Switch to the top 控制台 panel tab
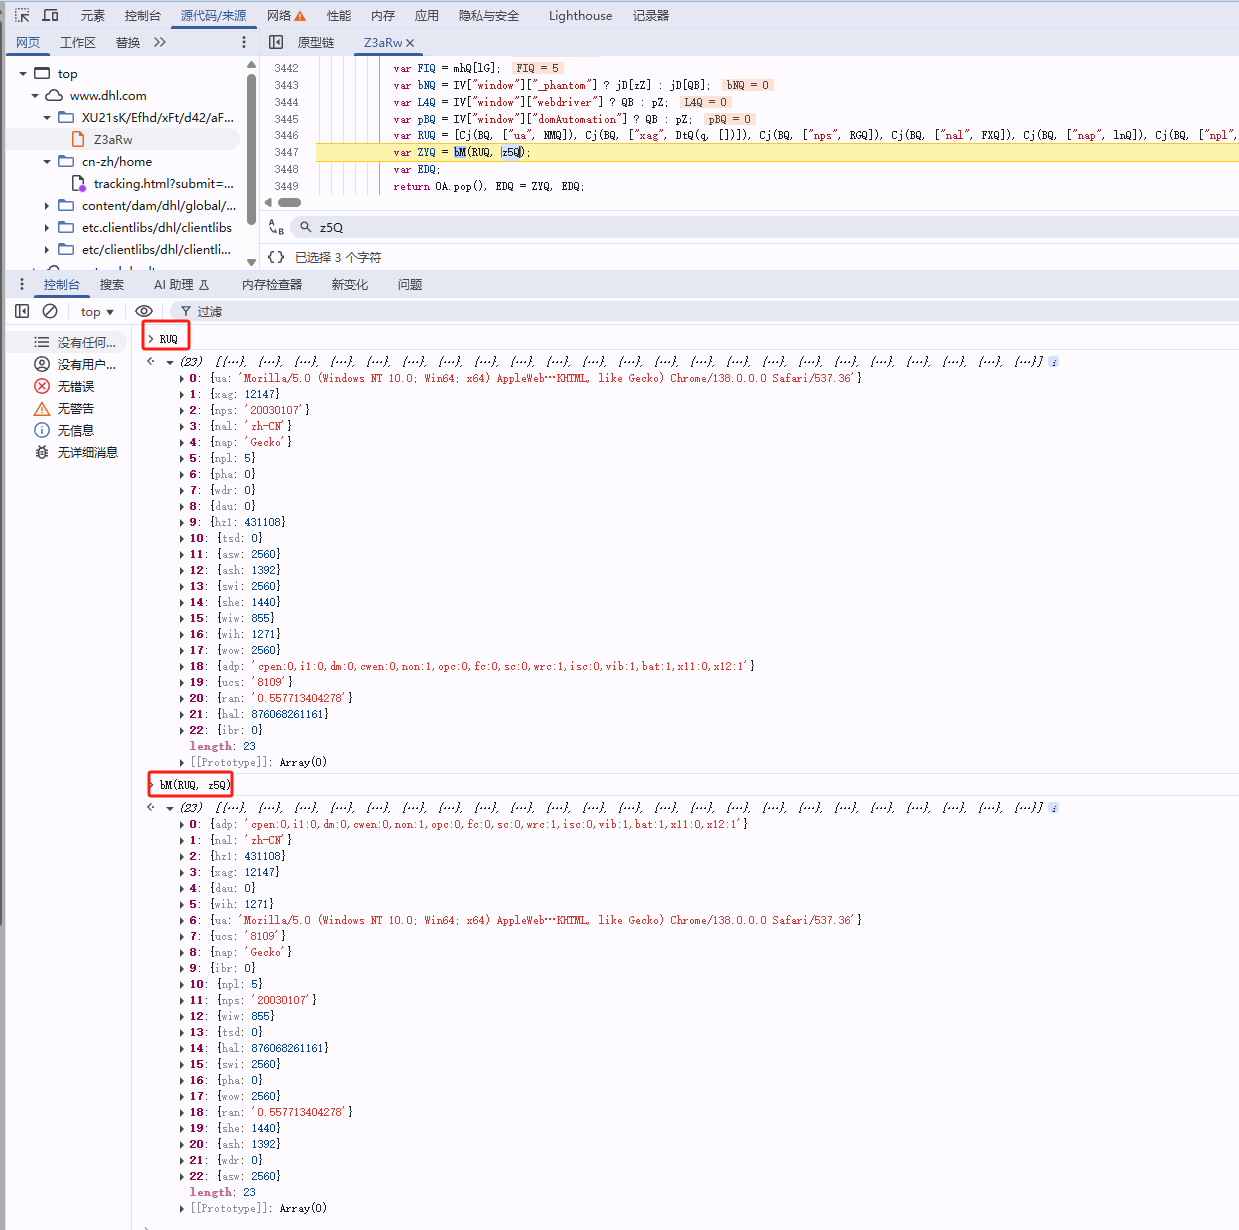This screenshot has height=1230, width=1239. click(x=142, y=16)
